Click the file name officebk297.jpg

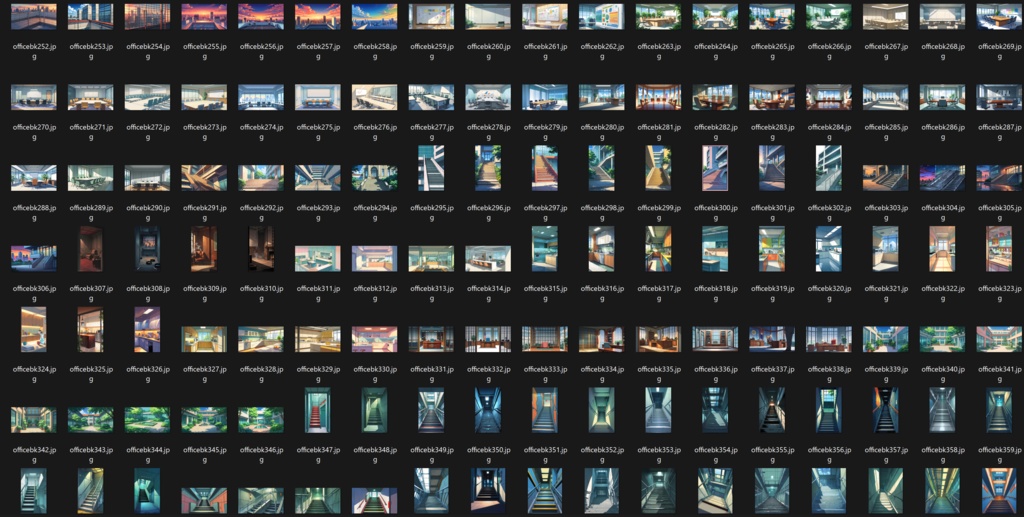tap(545, 213)
